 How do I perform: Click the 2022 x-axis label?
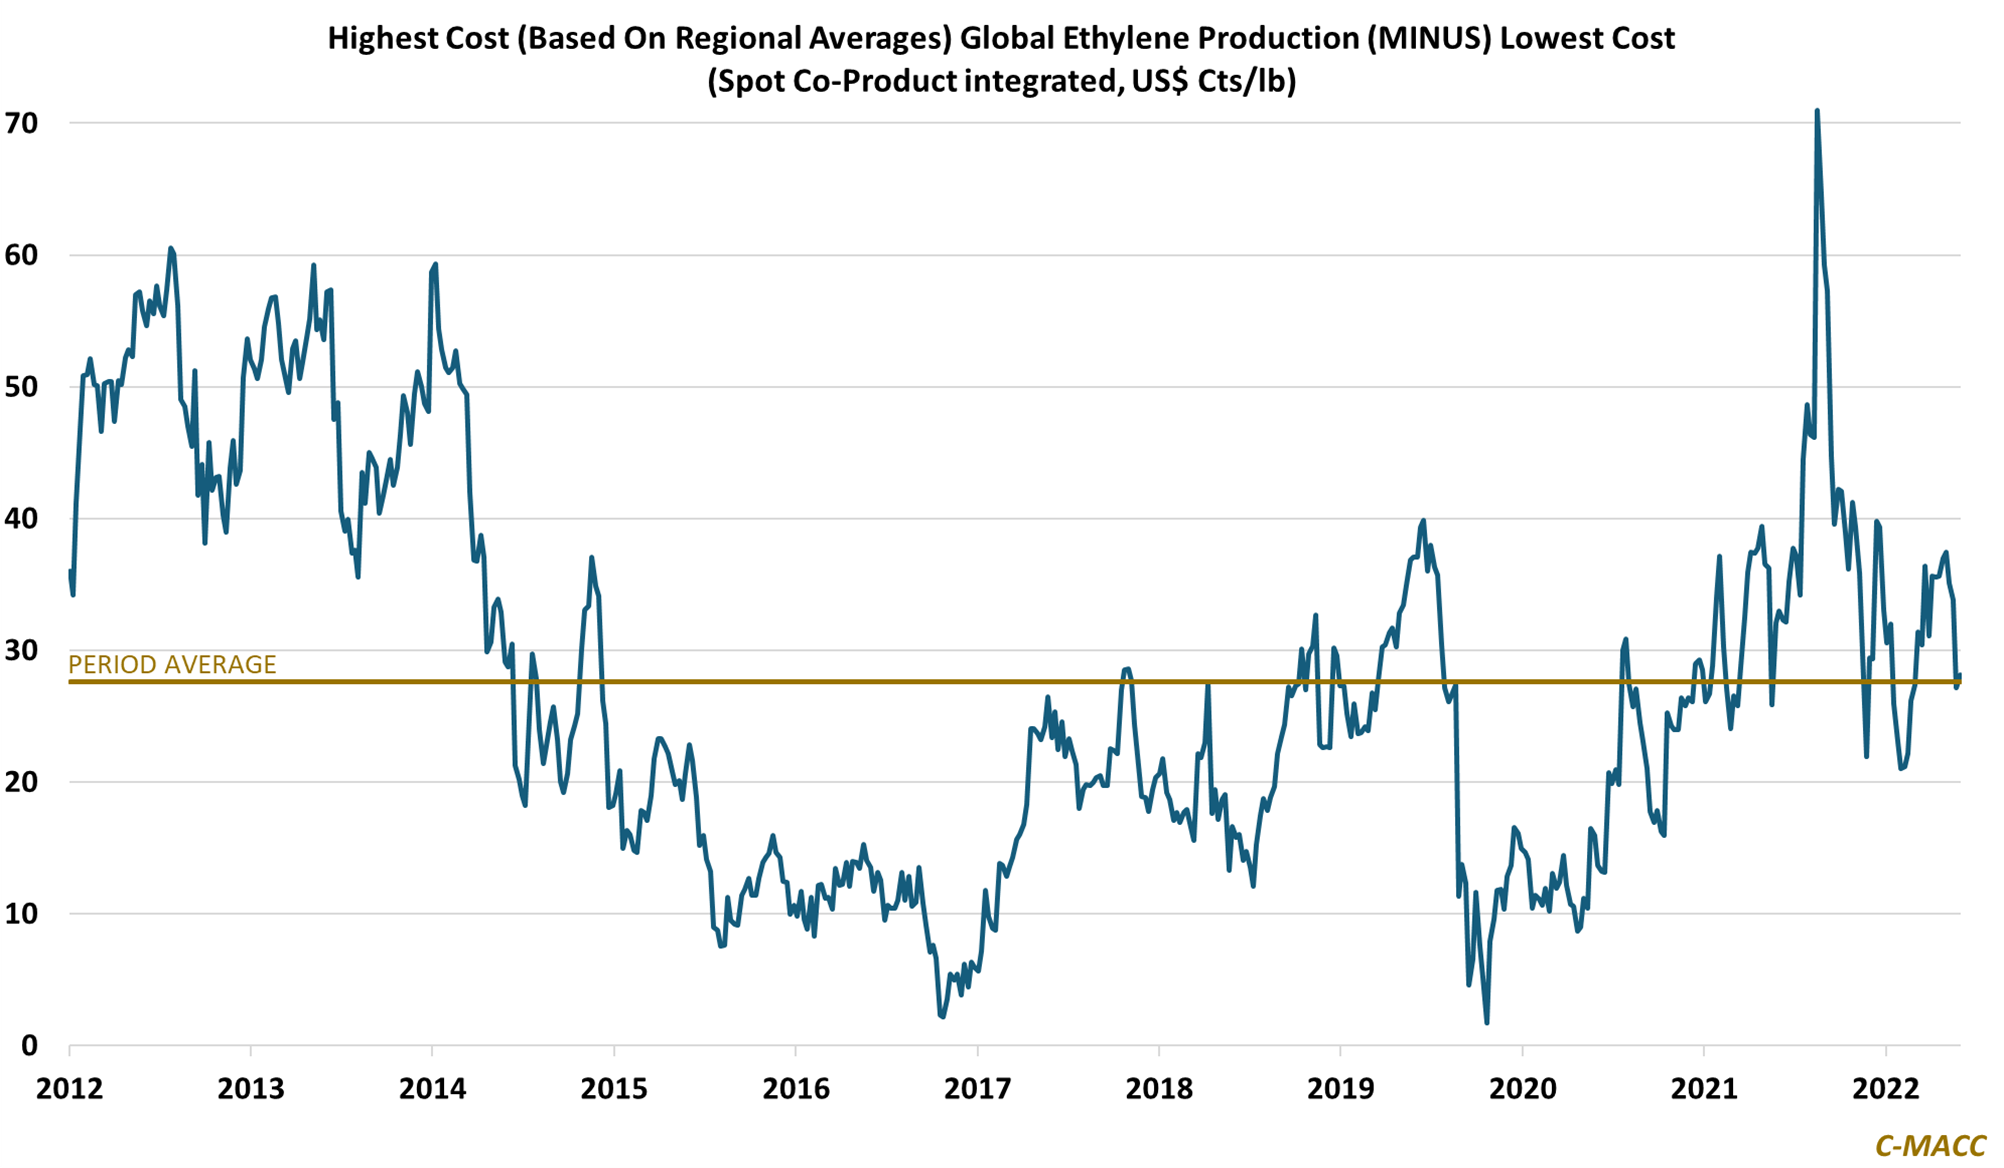click(1885, 1088)
